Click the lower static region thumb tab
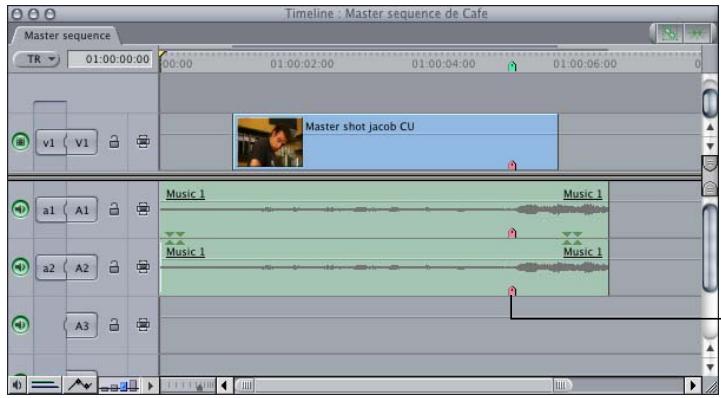The image size is (721, 398). [x=710, y=188]
